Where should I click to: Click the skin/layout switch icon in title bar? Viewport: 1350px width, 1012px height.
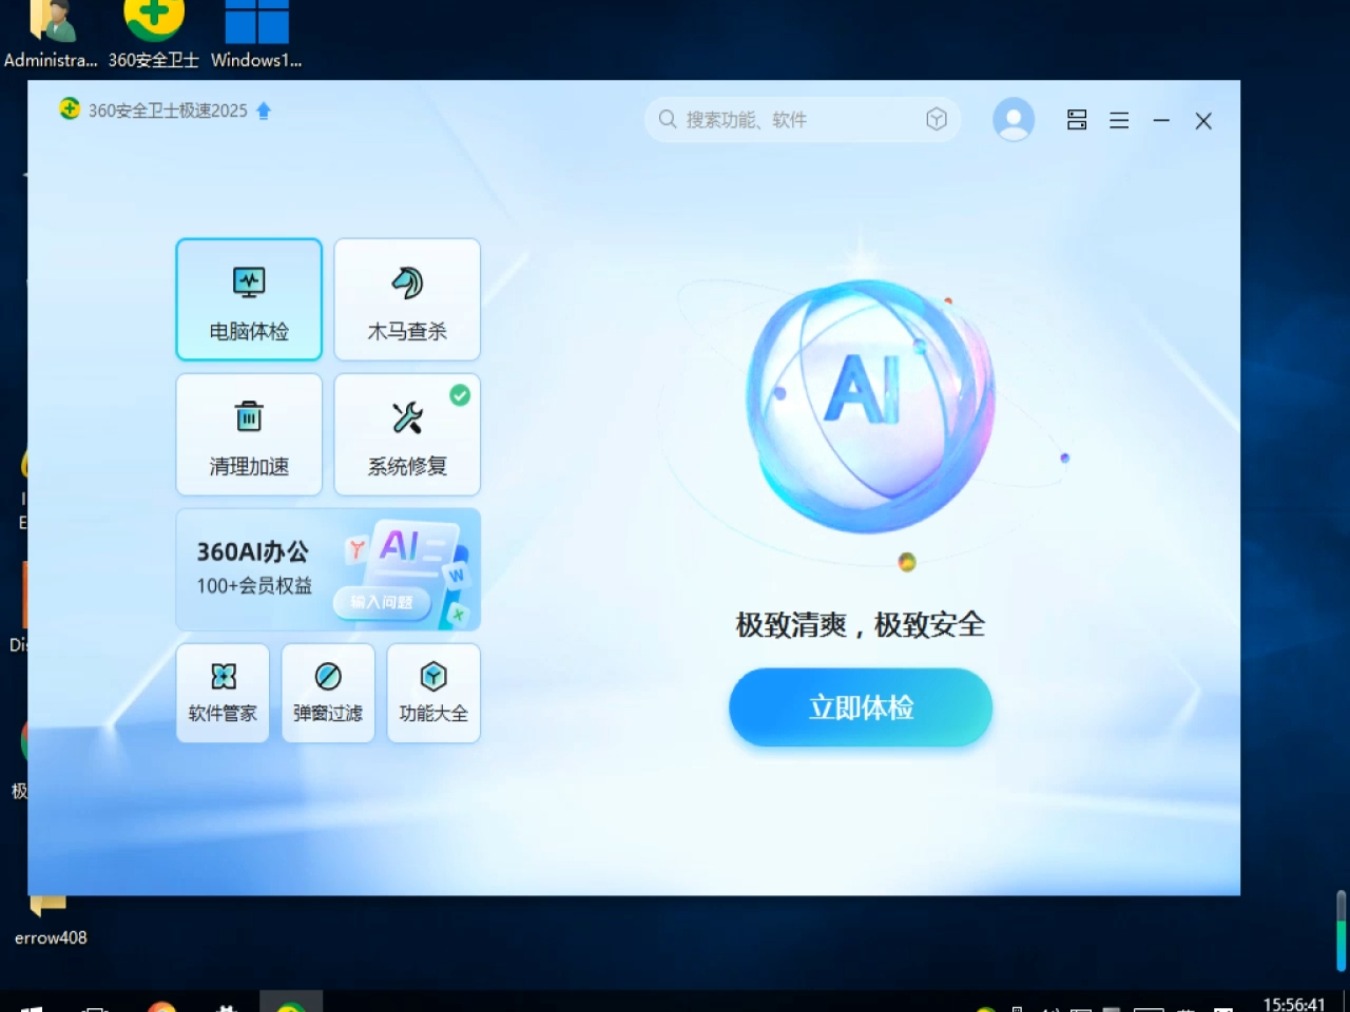(1077, 120)
